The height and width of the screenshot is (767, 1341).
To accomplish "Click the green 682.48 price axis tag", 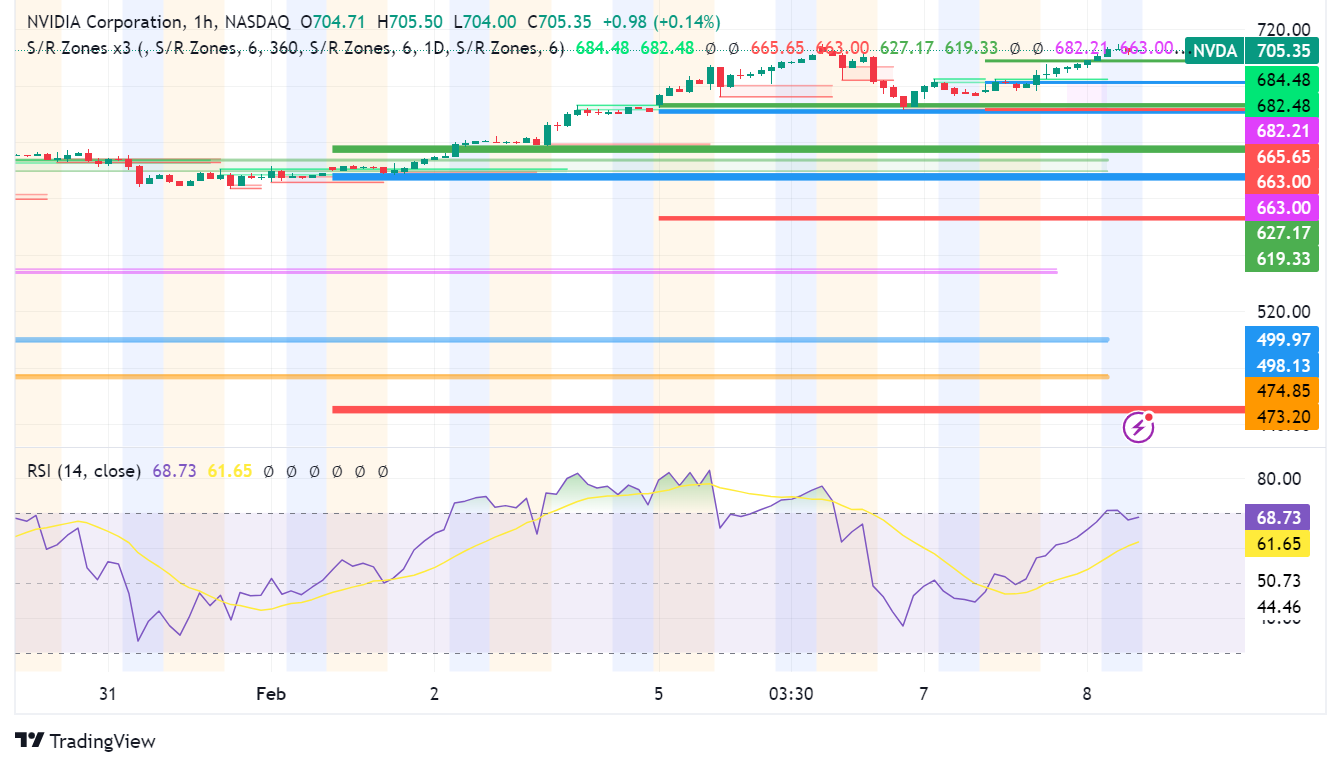I will click(x=1283, y=105).
